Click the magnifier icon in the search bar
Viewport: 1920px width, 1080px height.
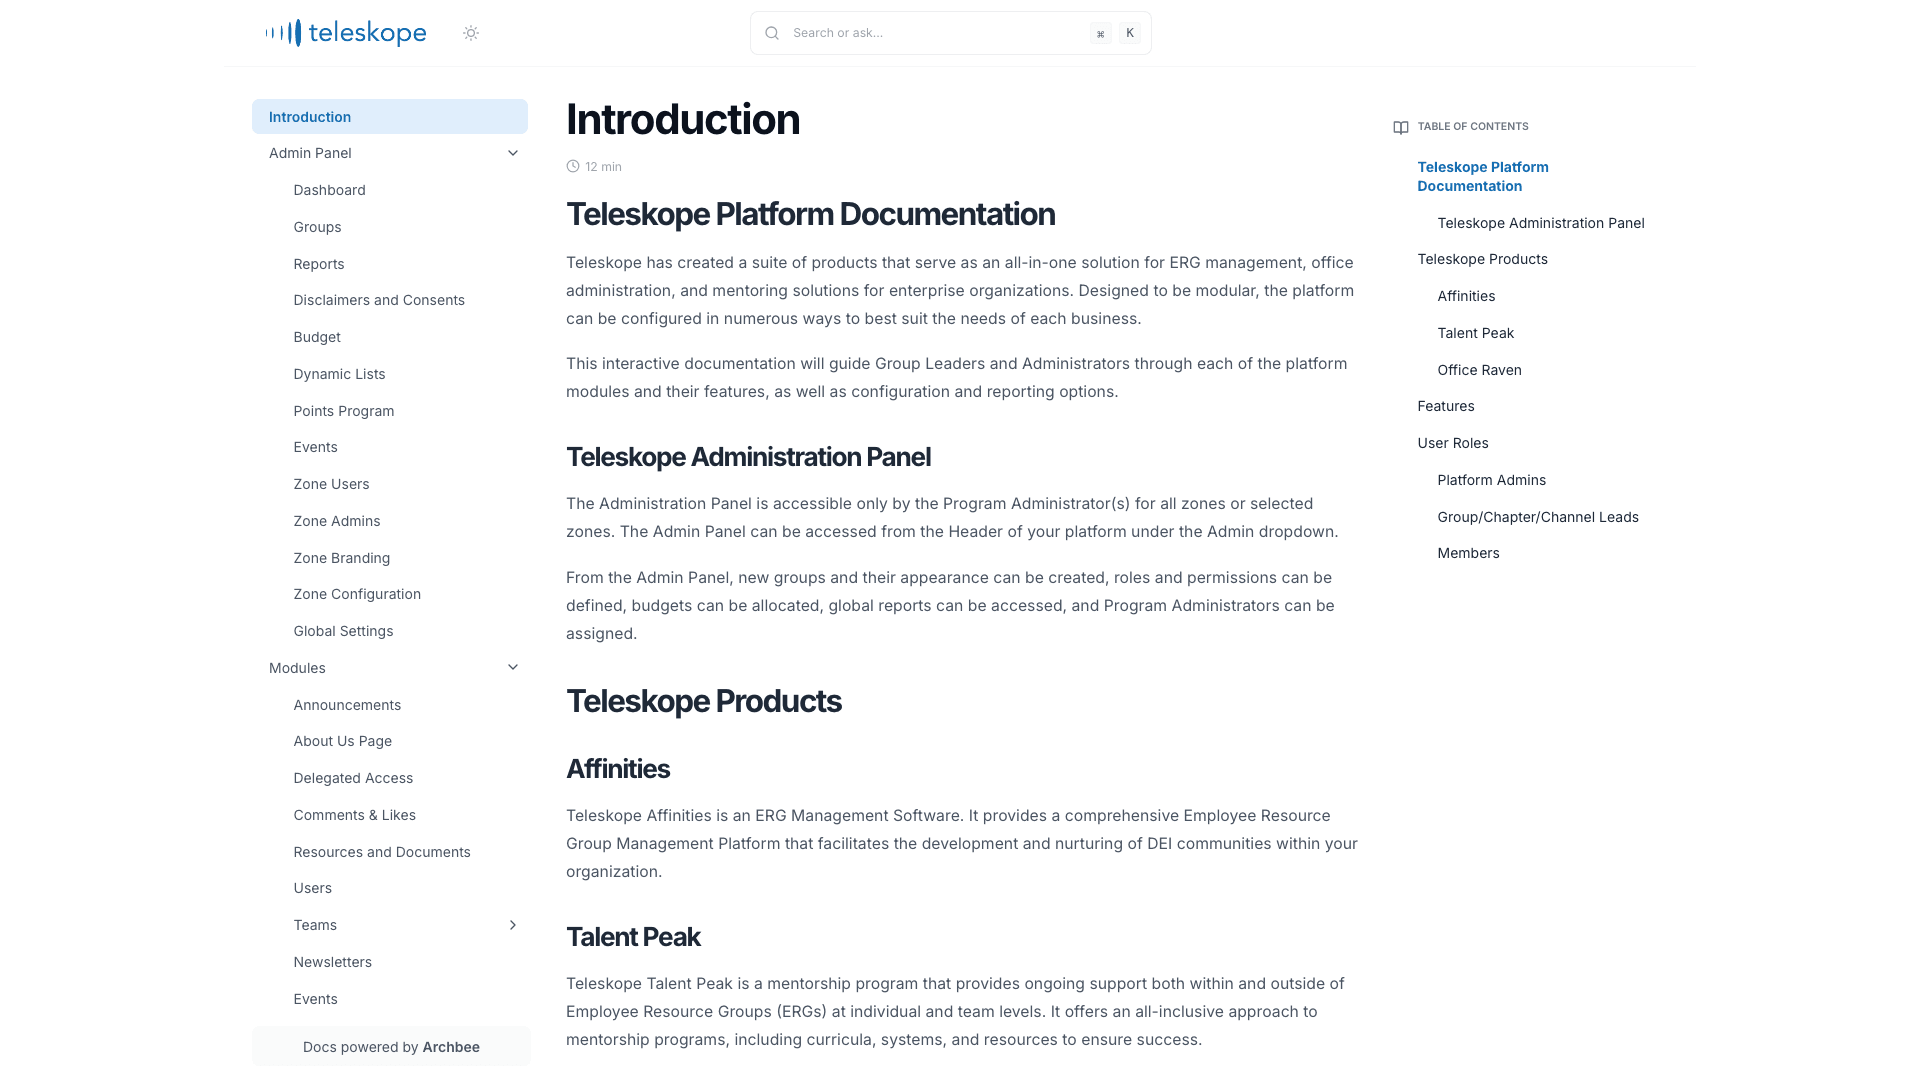[x=772, y=32]
